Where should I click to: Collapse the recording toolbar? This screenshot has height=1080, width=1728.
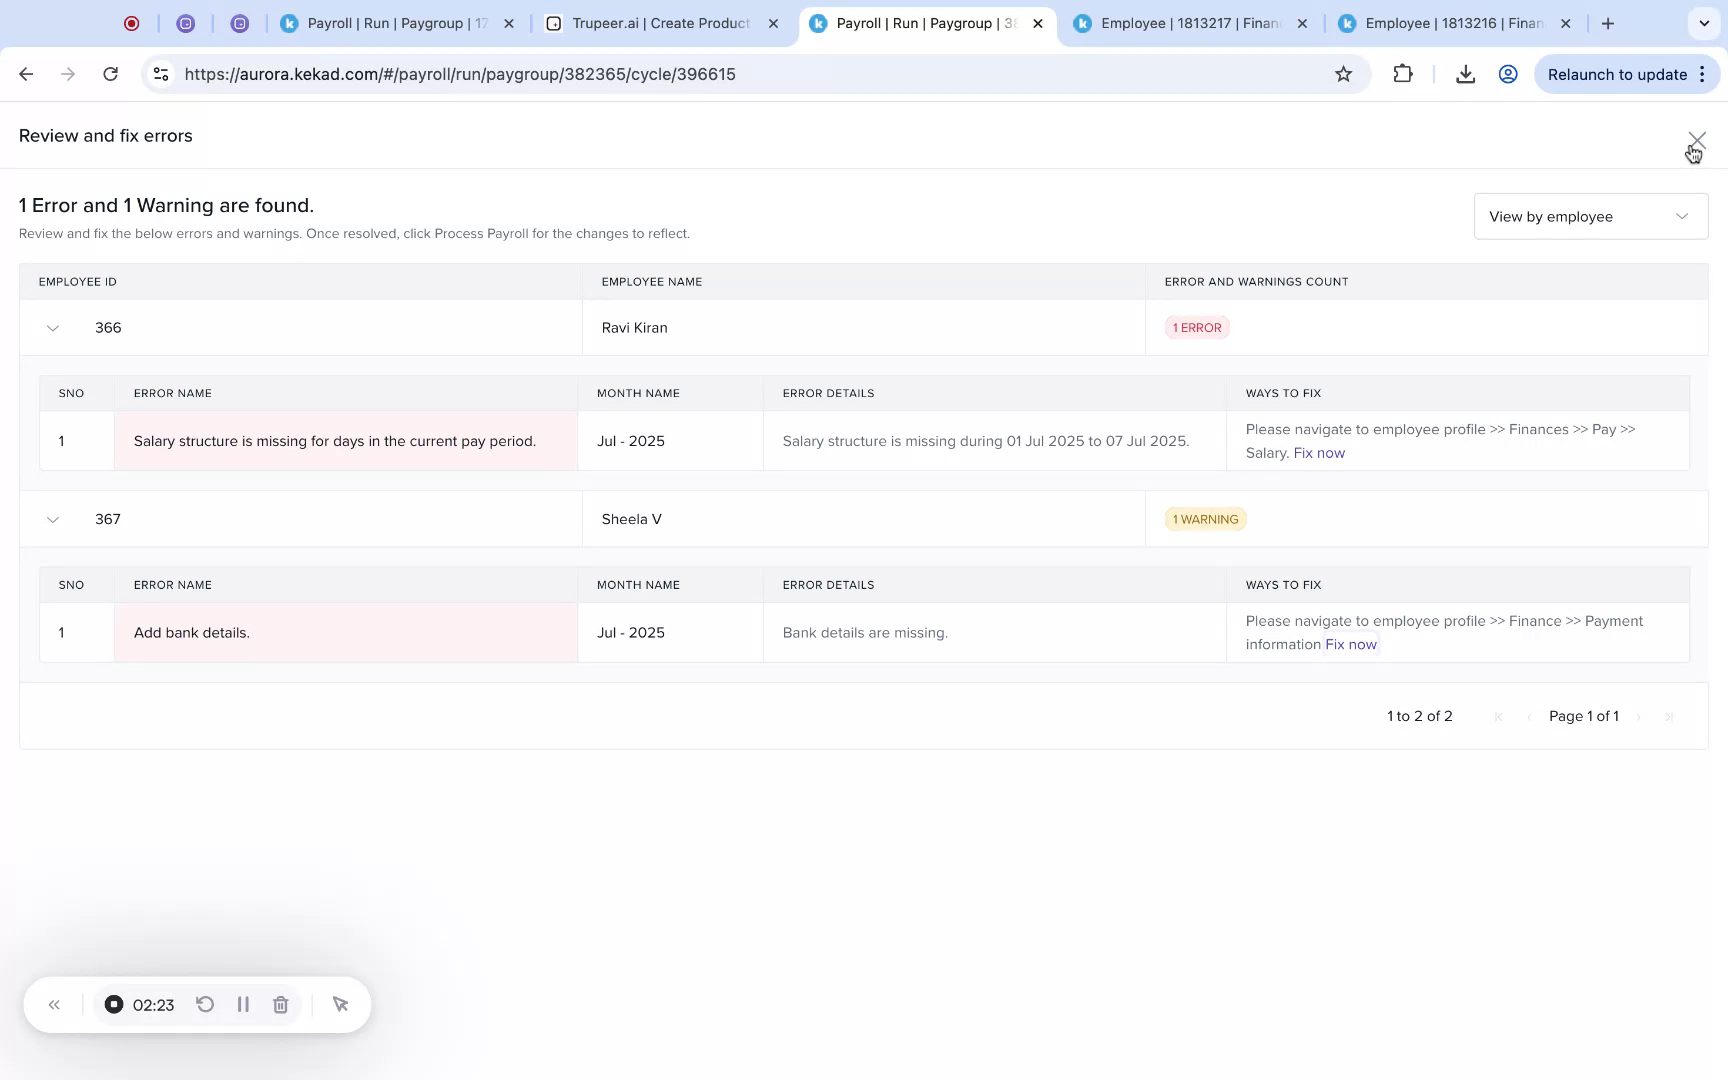[55, 1004]
